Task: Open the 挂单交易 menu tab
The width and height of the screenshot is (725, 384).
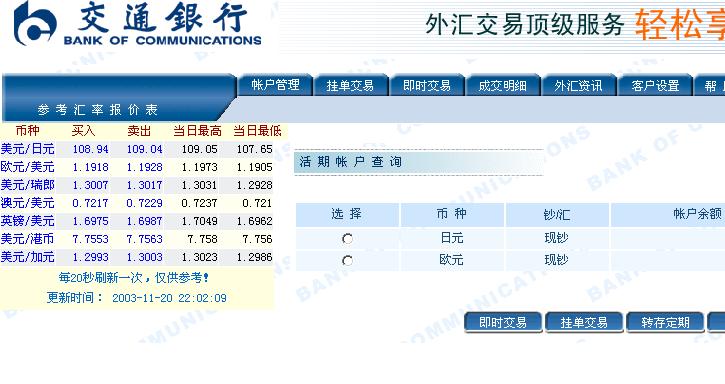Action: tap(350, 85)
